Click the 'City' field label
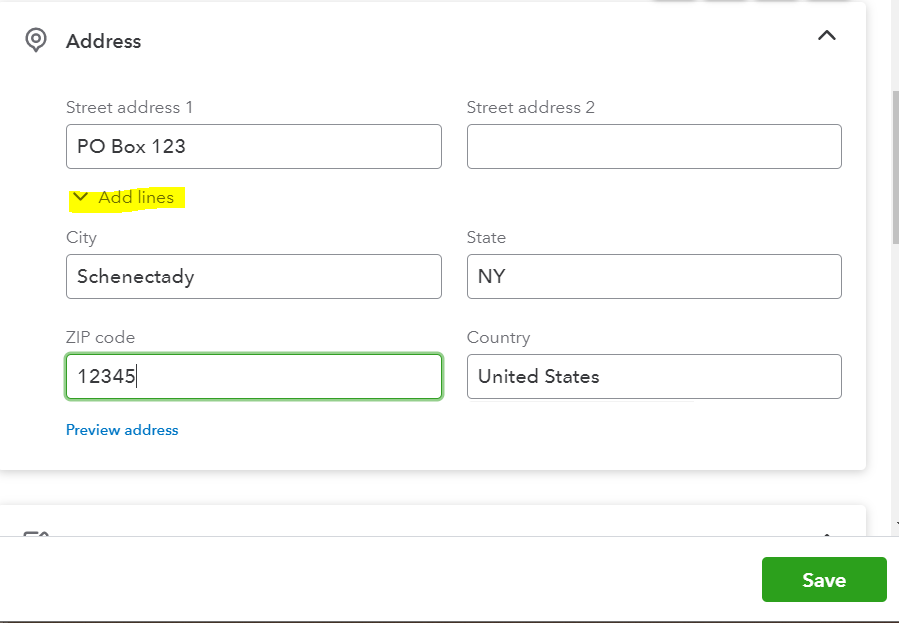 tap(81, 238)
